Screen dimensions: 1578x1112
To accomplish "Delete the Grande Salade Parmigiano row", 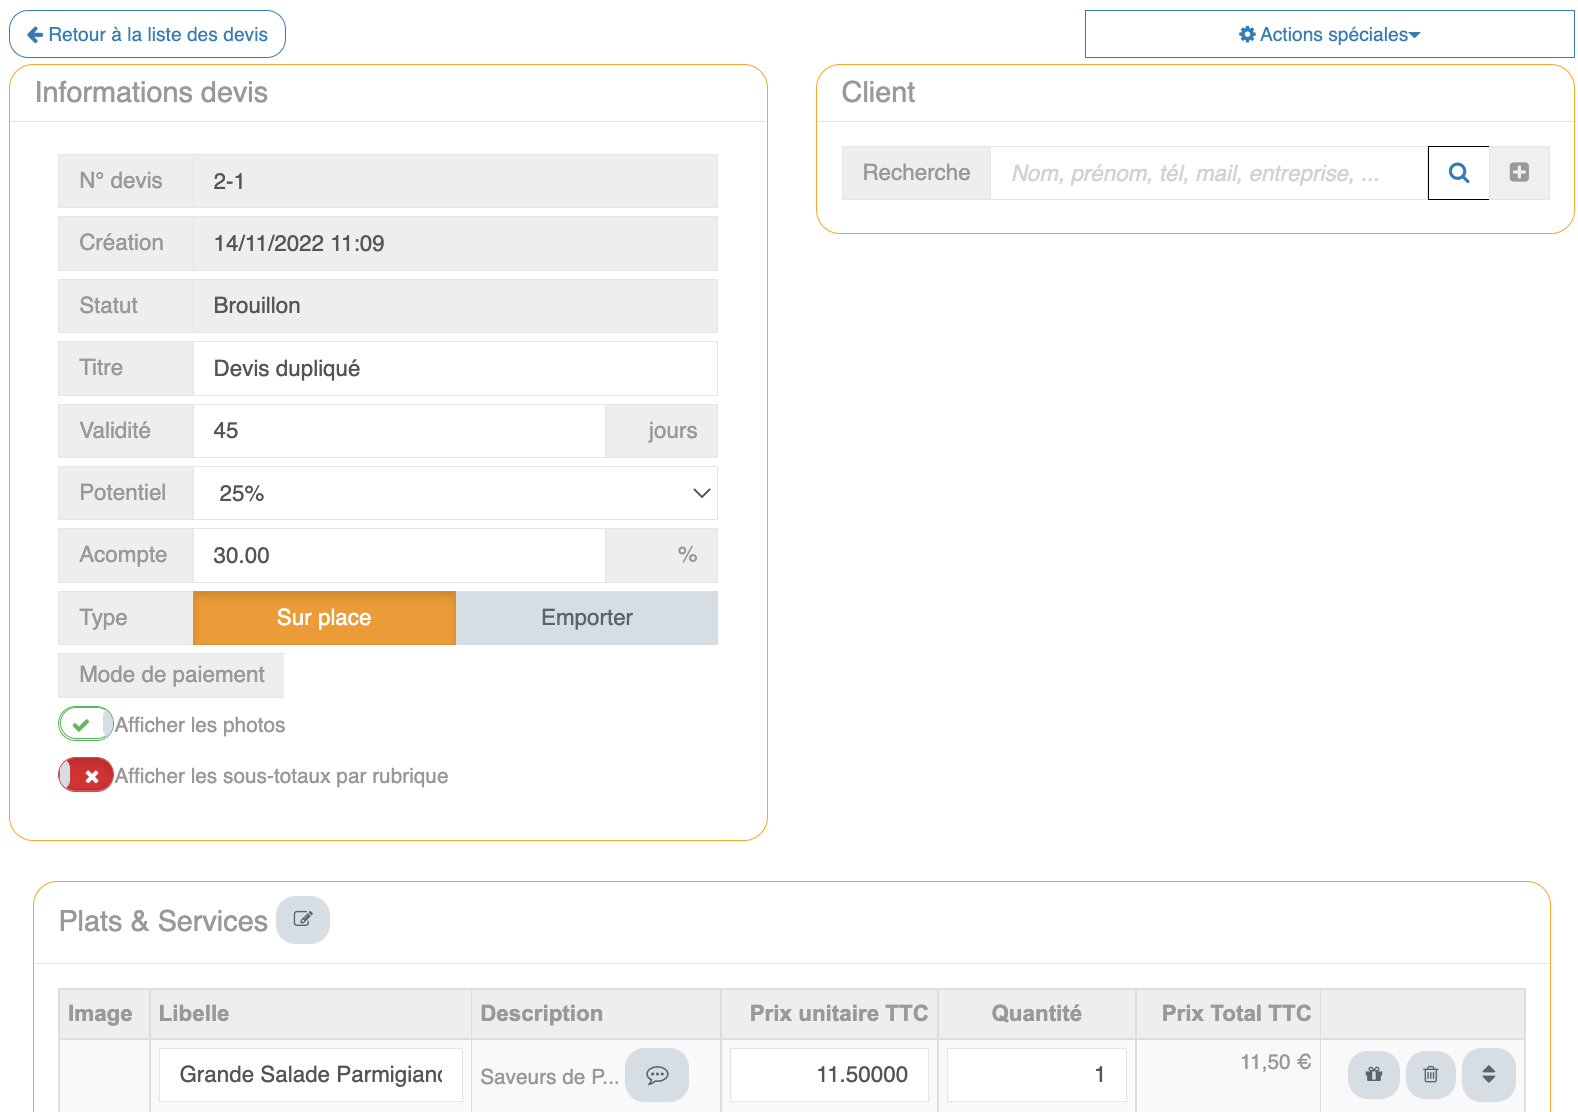I will (x=1431, y=1075).
